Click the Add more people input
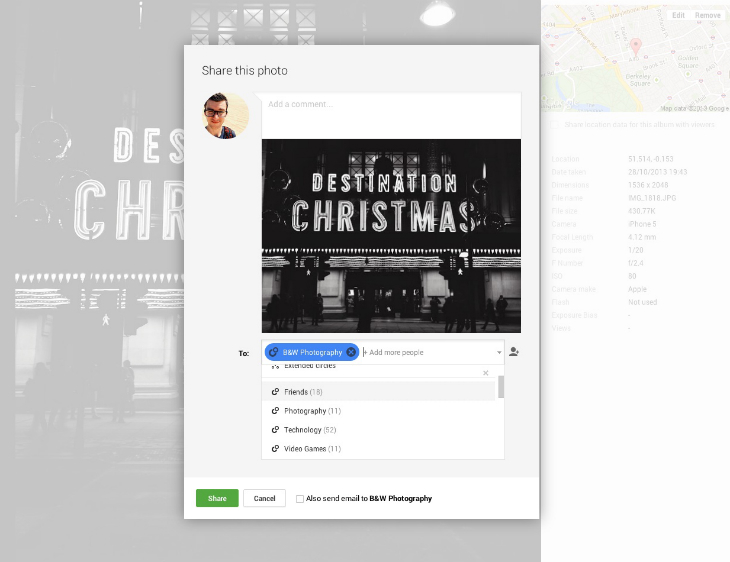Screen dimensions: 730x562 (x=428, y=352)
